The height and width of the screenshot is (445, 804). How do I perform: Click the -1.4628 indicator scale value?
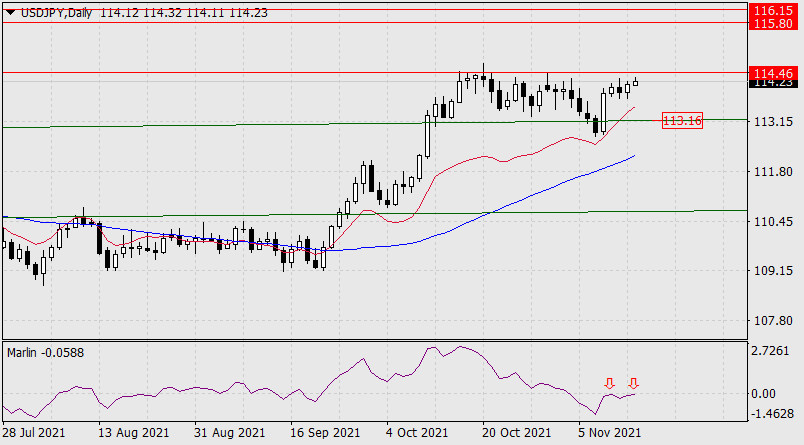pos(772,414)
